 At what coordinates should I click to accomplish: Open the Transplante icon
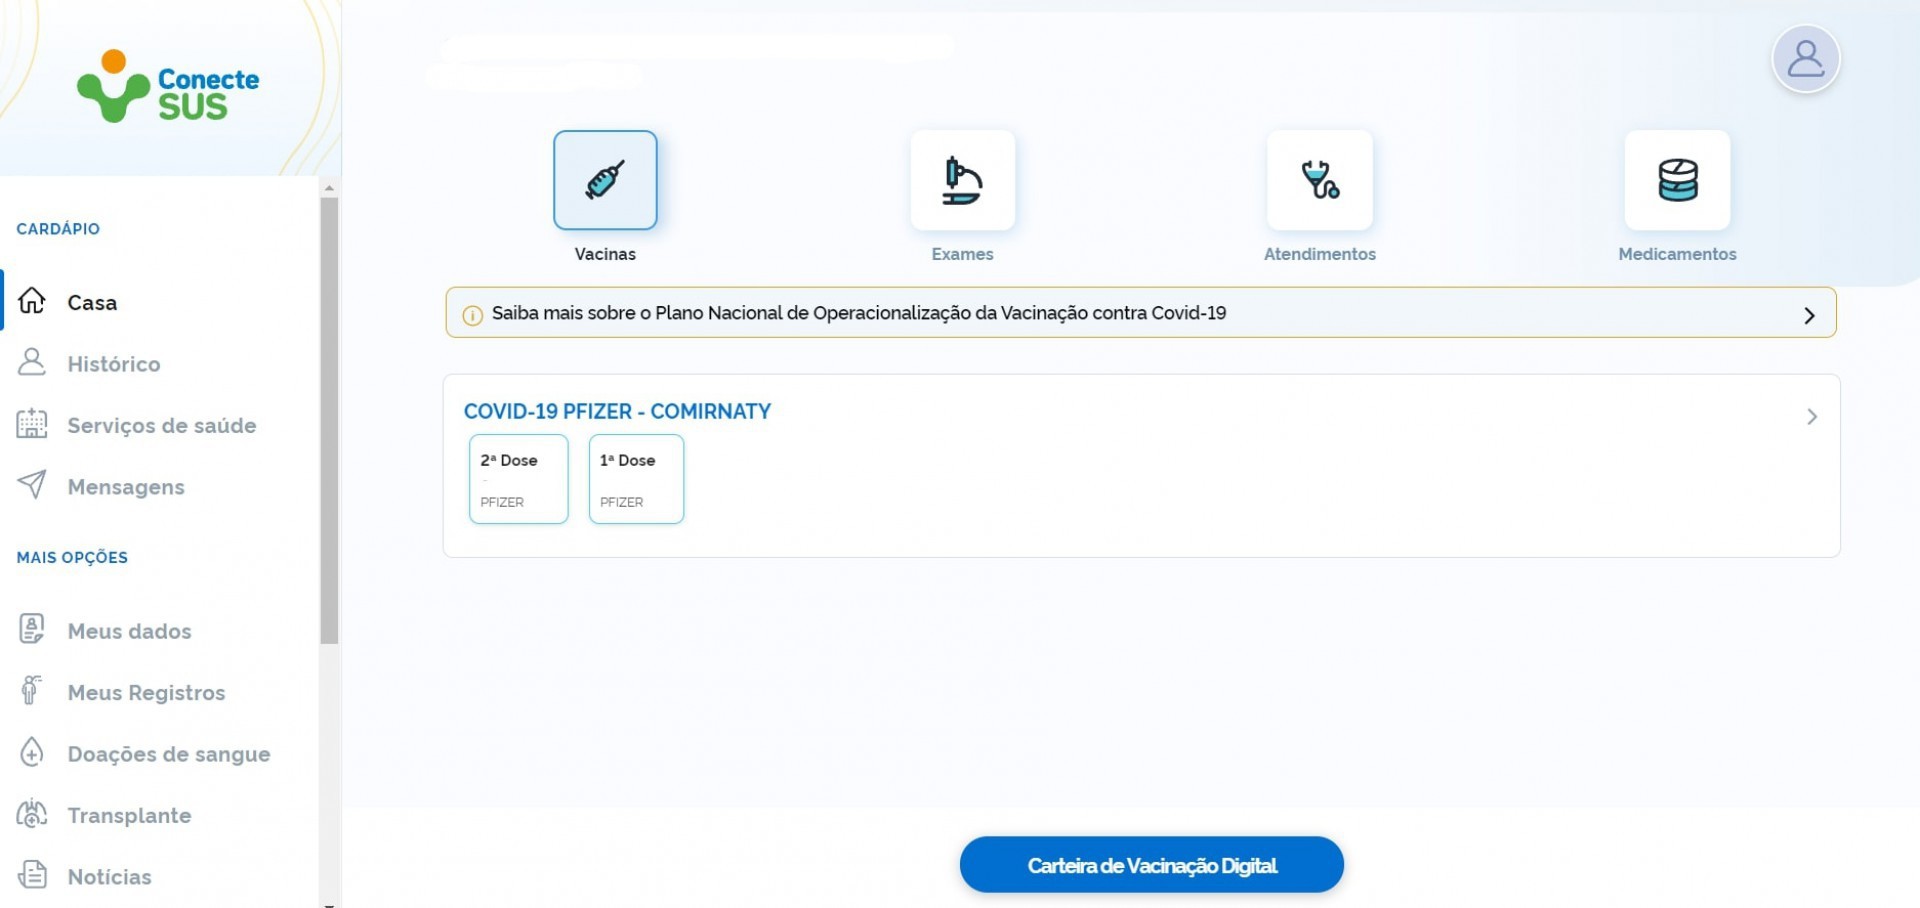[x=33, y=815]
